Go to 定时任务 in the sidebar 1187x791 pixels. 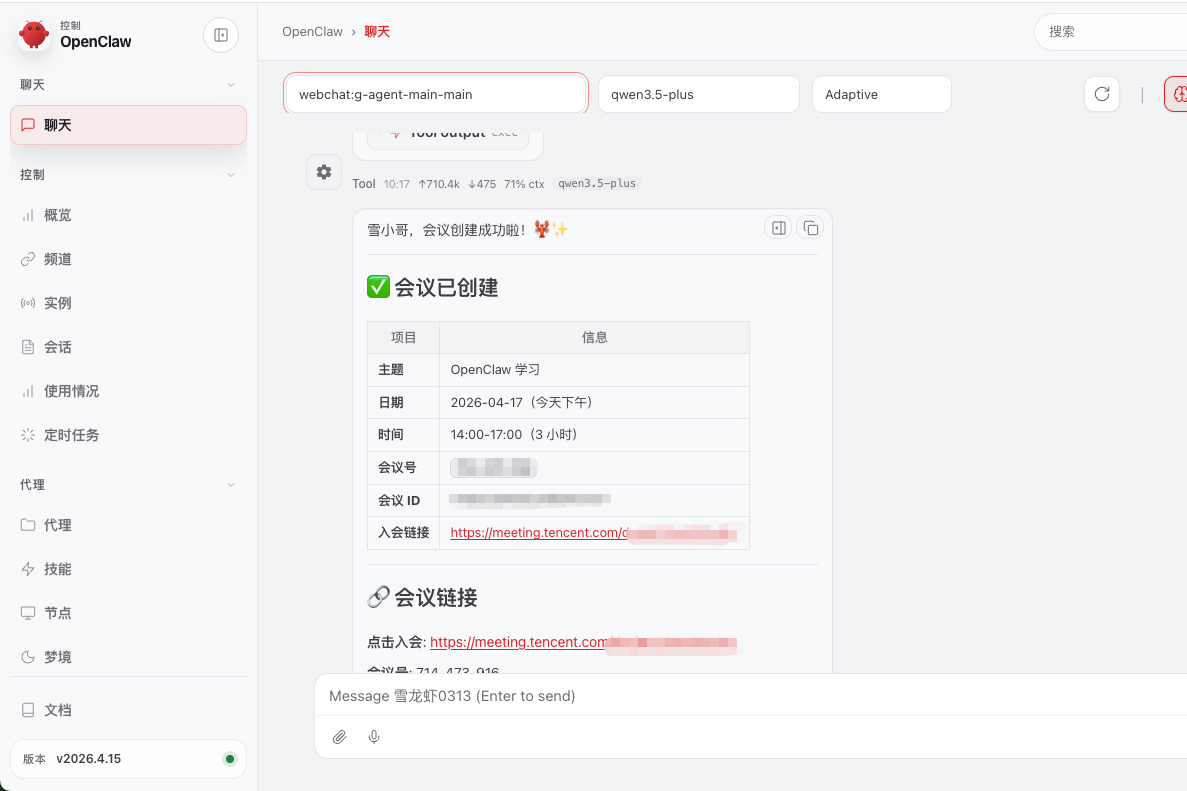(72, 435)
